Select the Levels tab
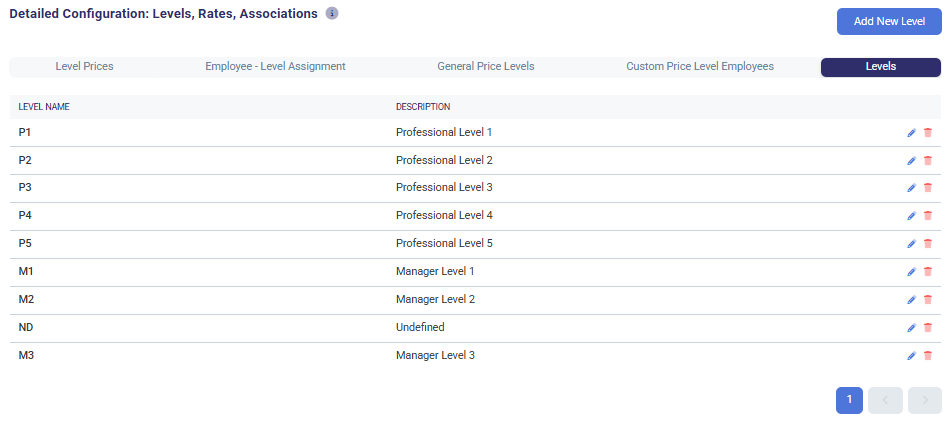951x423 pixels. pyautogui.click(x=880, y=67)
